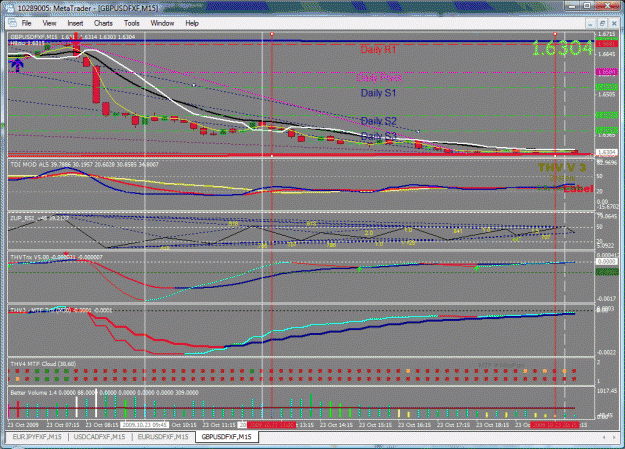Minimize the inner chart window
Viewport: 625px width, 449px height.
click(x=591, y=24)
